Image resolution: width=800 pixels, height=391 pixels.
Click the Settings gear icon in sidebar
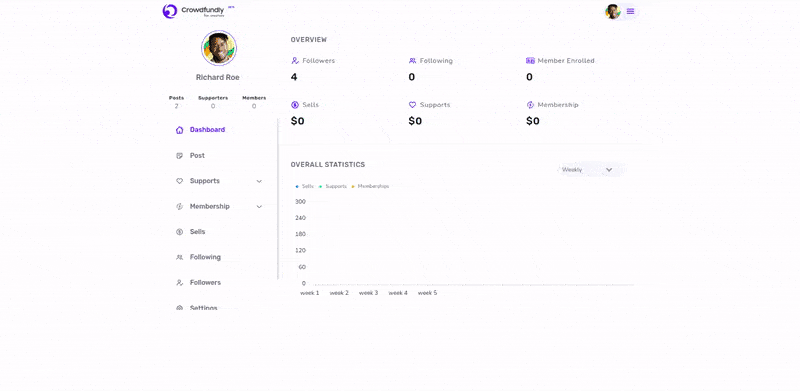coord(179,308)
